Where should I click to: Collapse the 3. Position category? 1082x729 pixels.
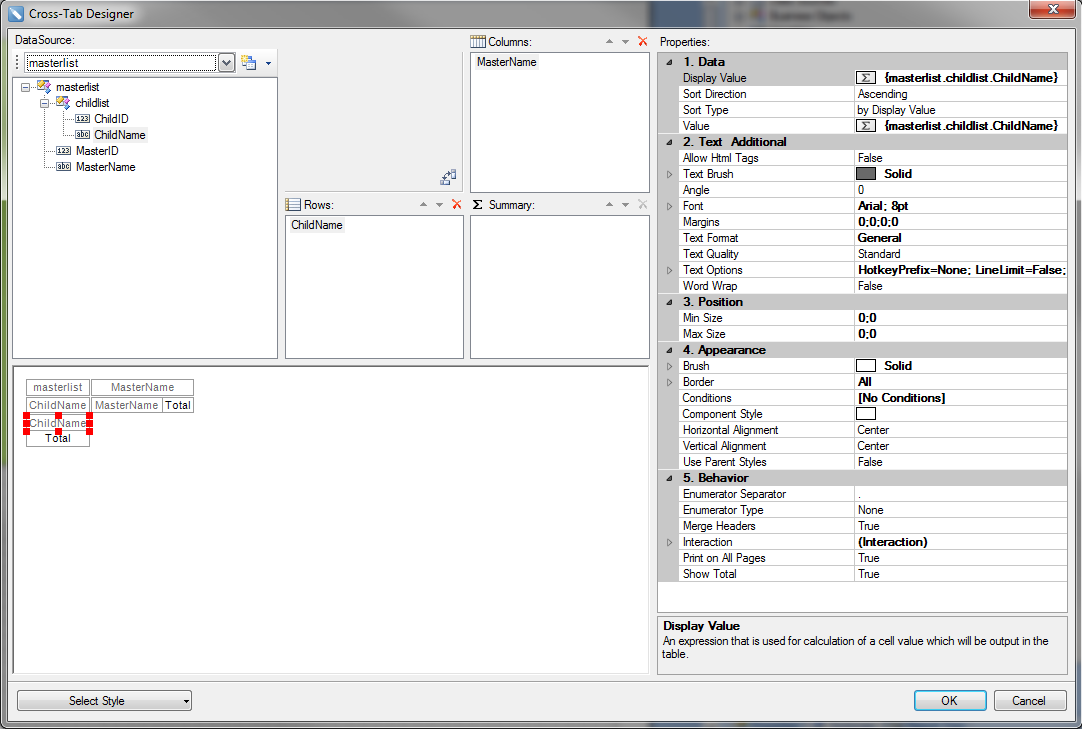click(669, 302)
